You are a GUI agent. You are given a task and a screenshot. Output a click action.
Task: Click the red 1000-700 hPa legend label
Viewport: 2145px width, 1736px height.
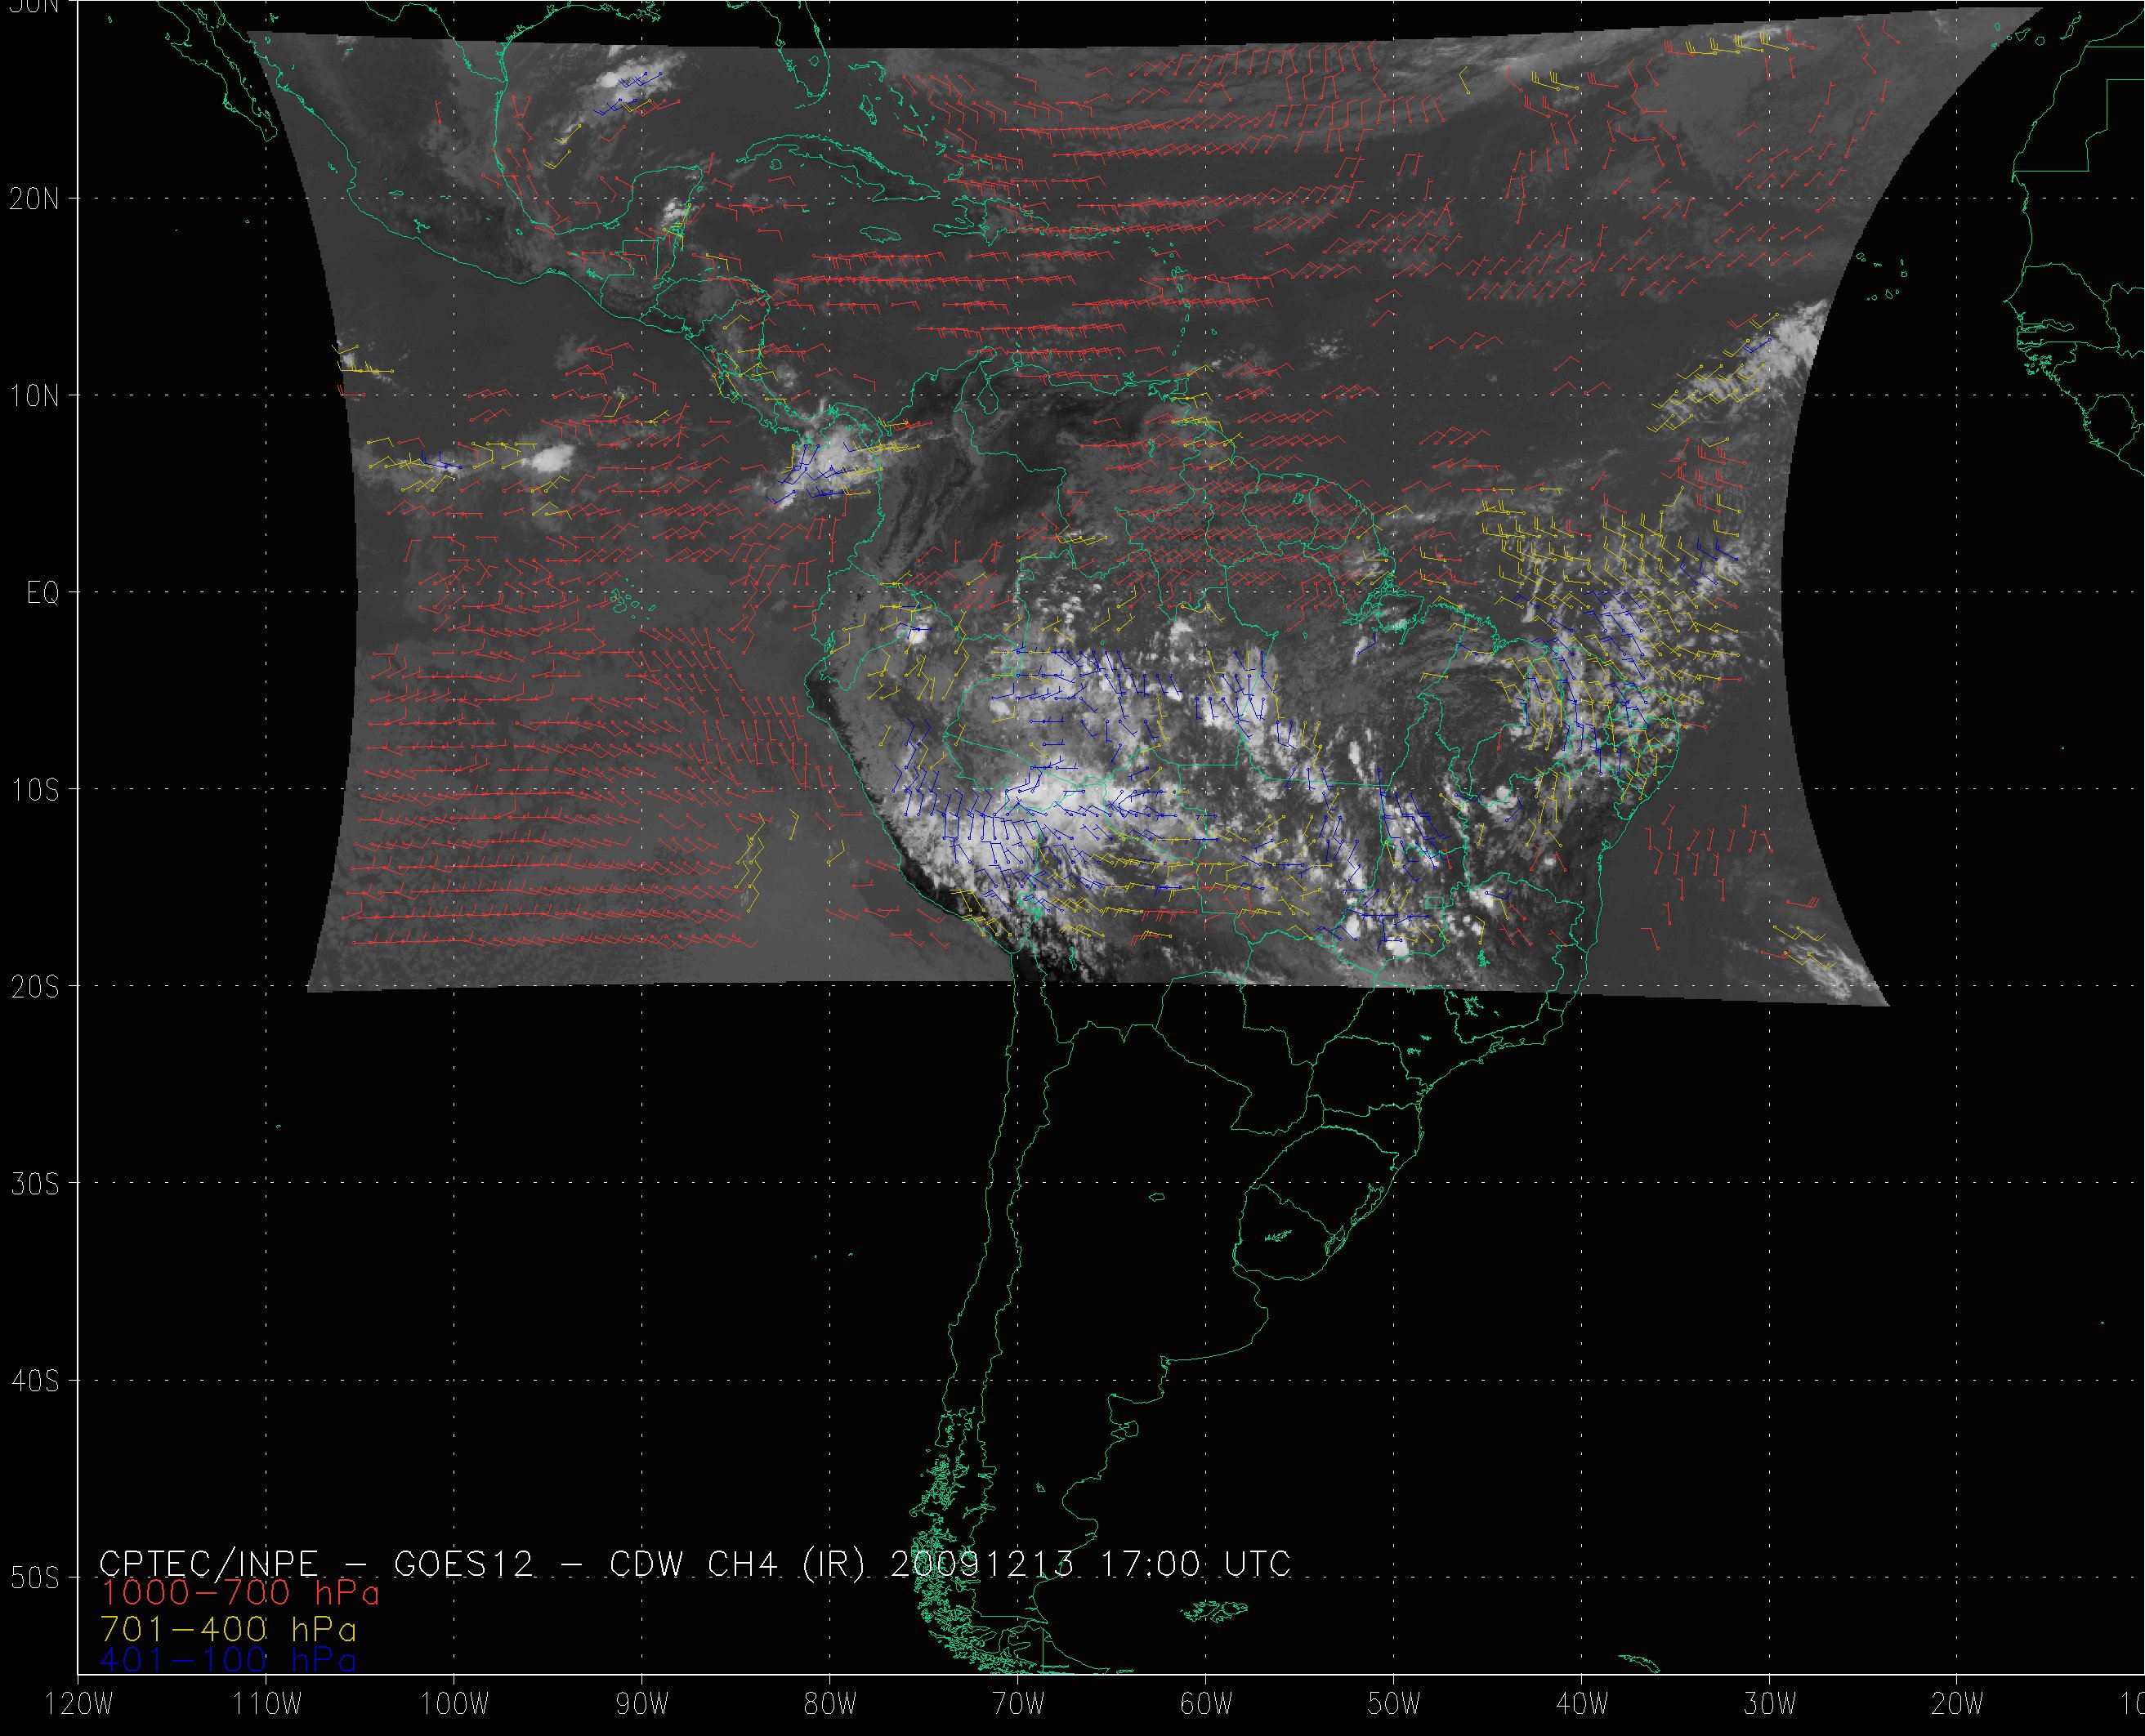click(240, 1592)
